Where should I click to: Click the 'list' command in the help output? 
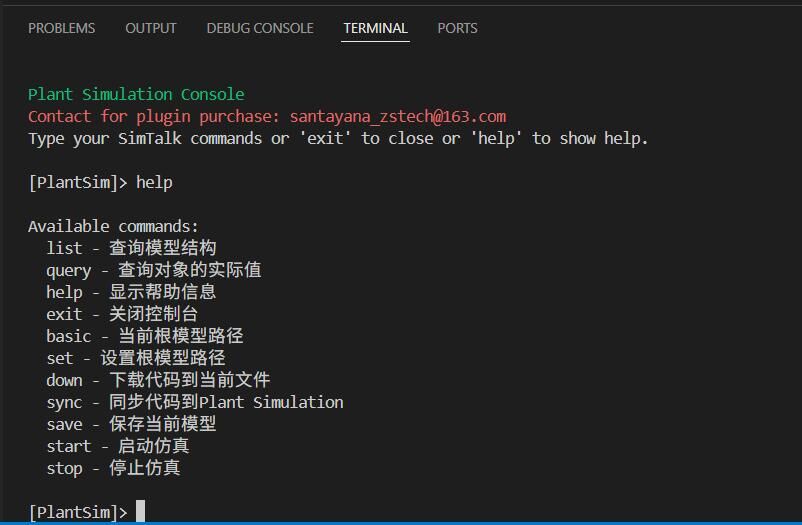coord(64,248)
